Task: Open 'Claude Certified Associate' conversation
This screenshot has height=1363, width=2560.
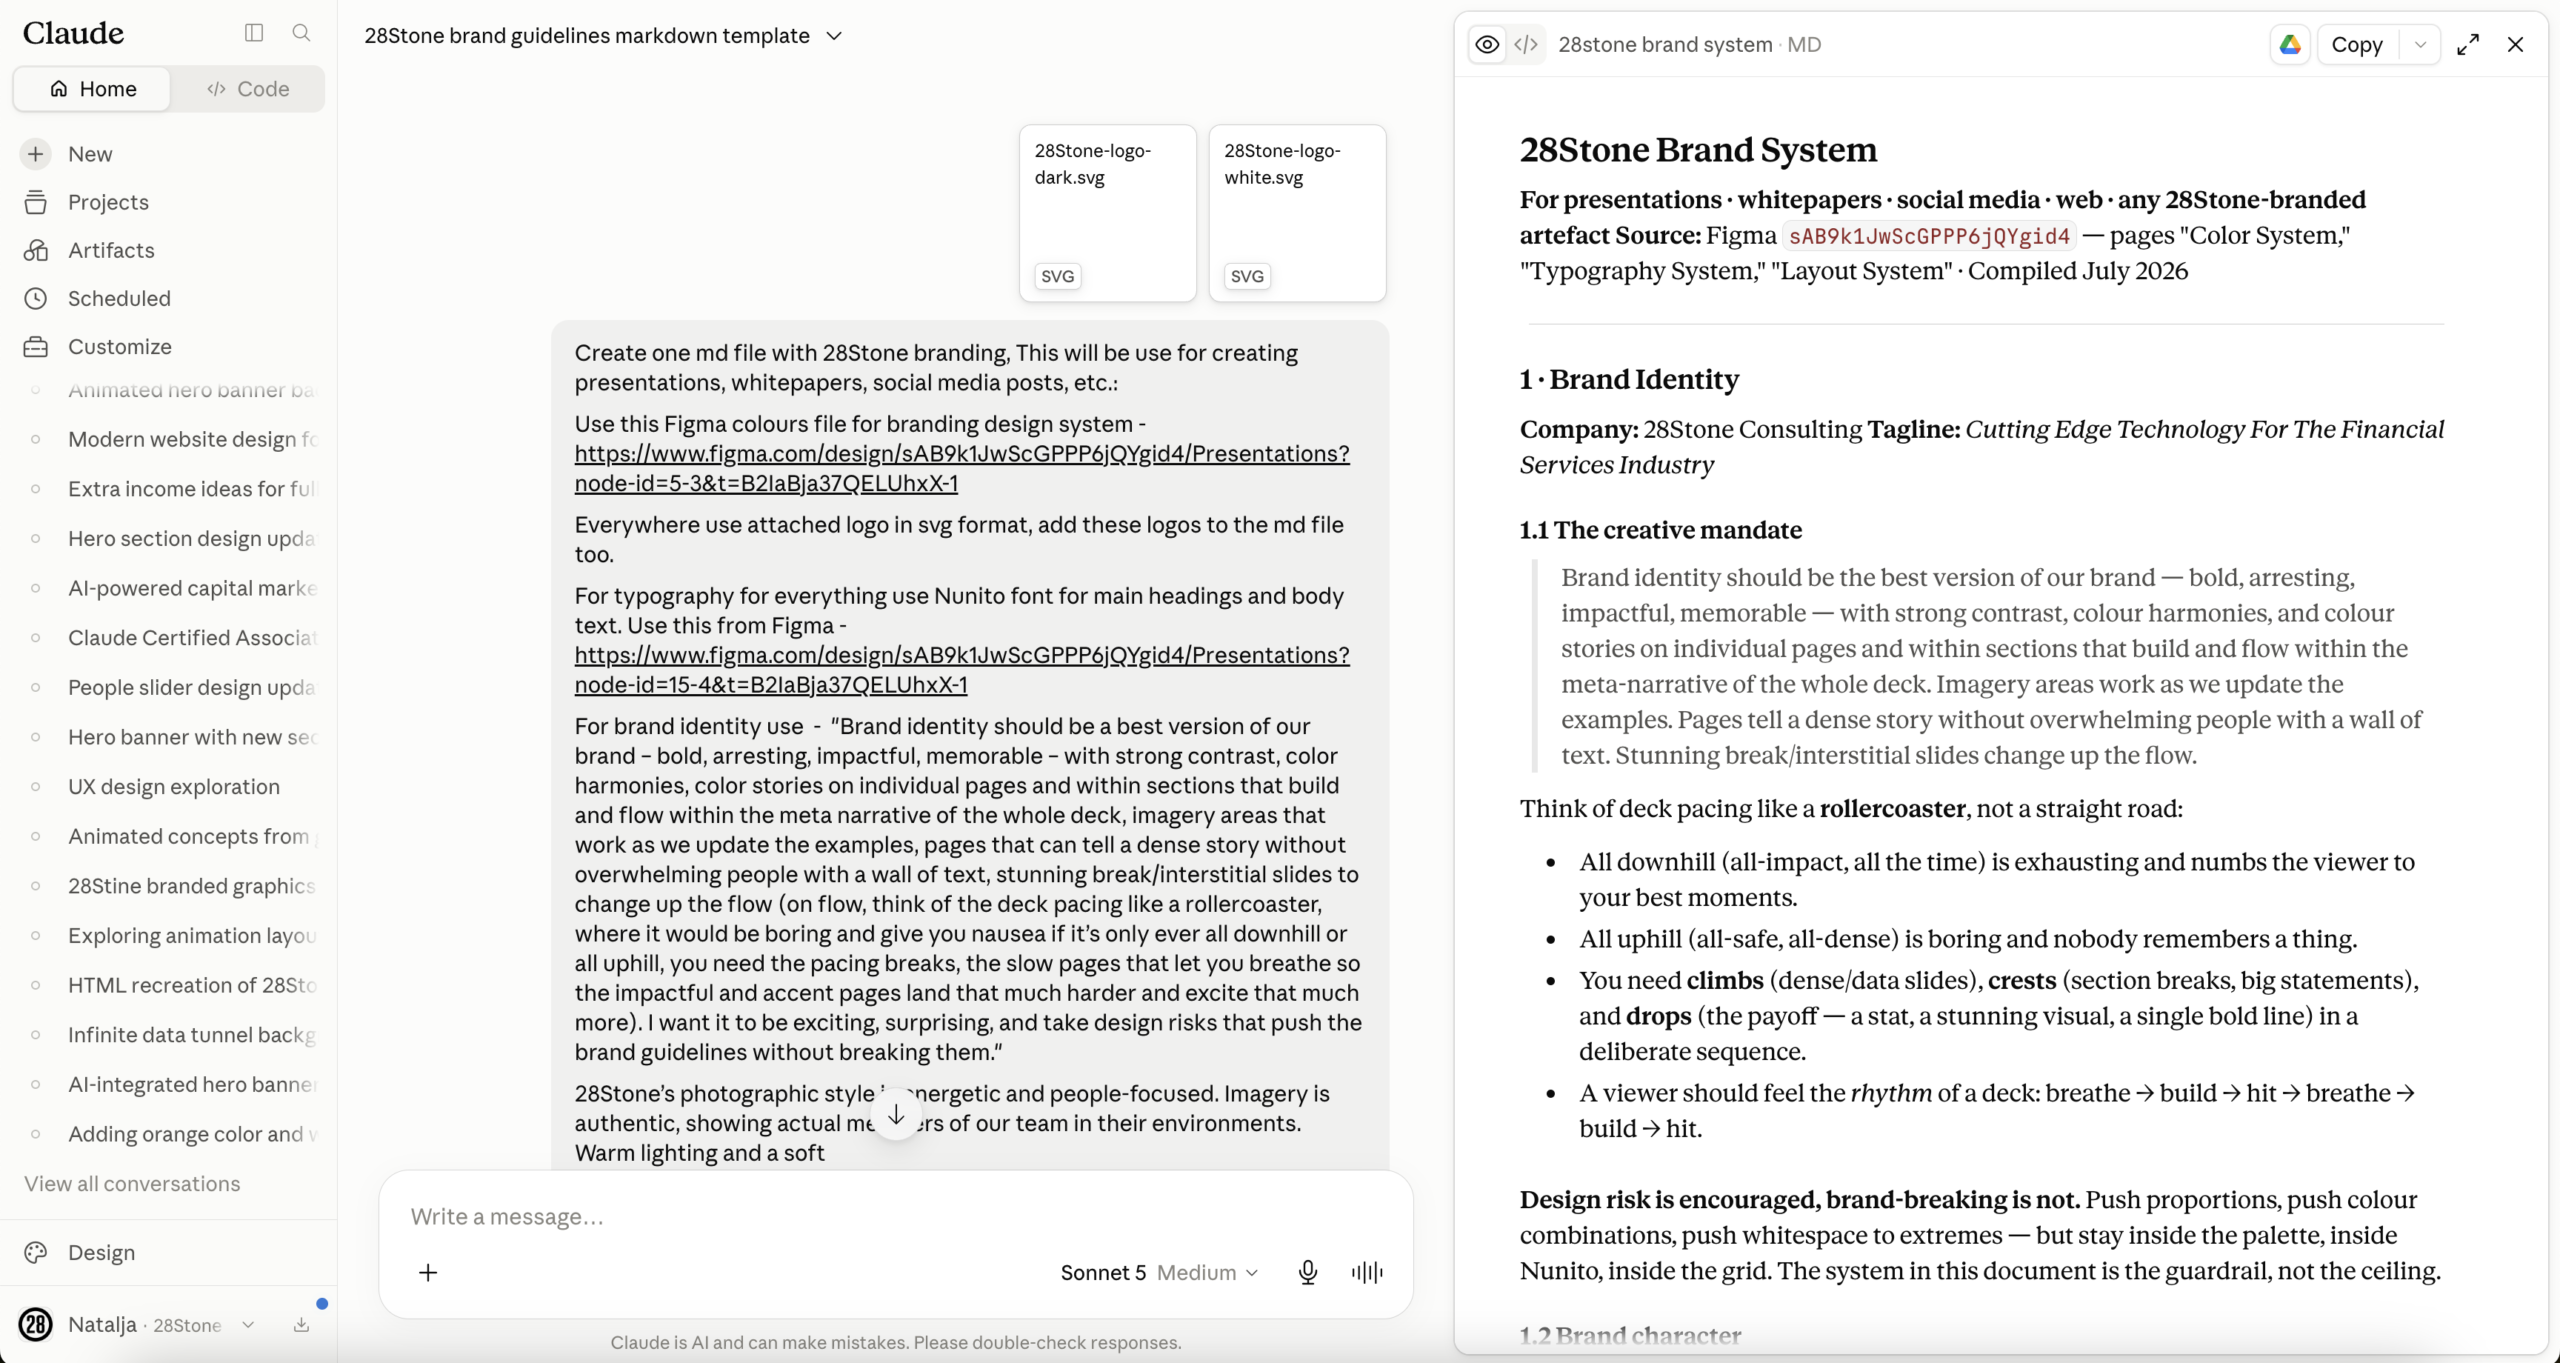Action: click(x=168, y=638)
